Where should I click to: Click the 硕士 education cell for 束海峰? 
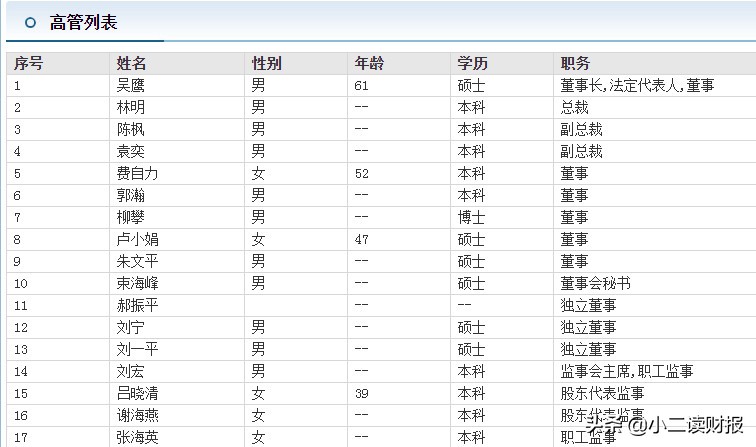[x=471, y=283]
